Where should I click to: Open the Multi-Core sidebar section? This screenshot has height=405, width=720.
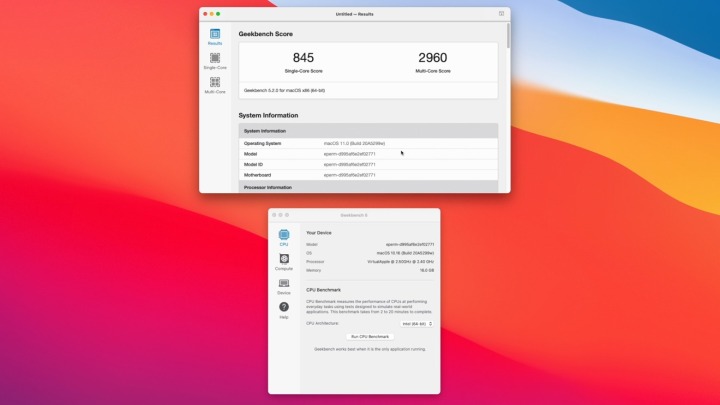pos(215,85)
